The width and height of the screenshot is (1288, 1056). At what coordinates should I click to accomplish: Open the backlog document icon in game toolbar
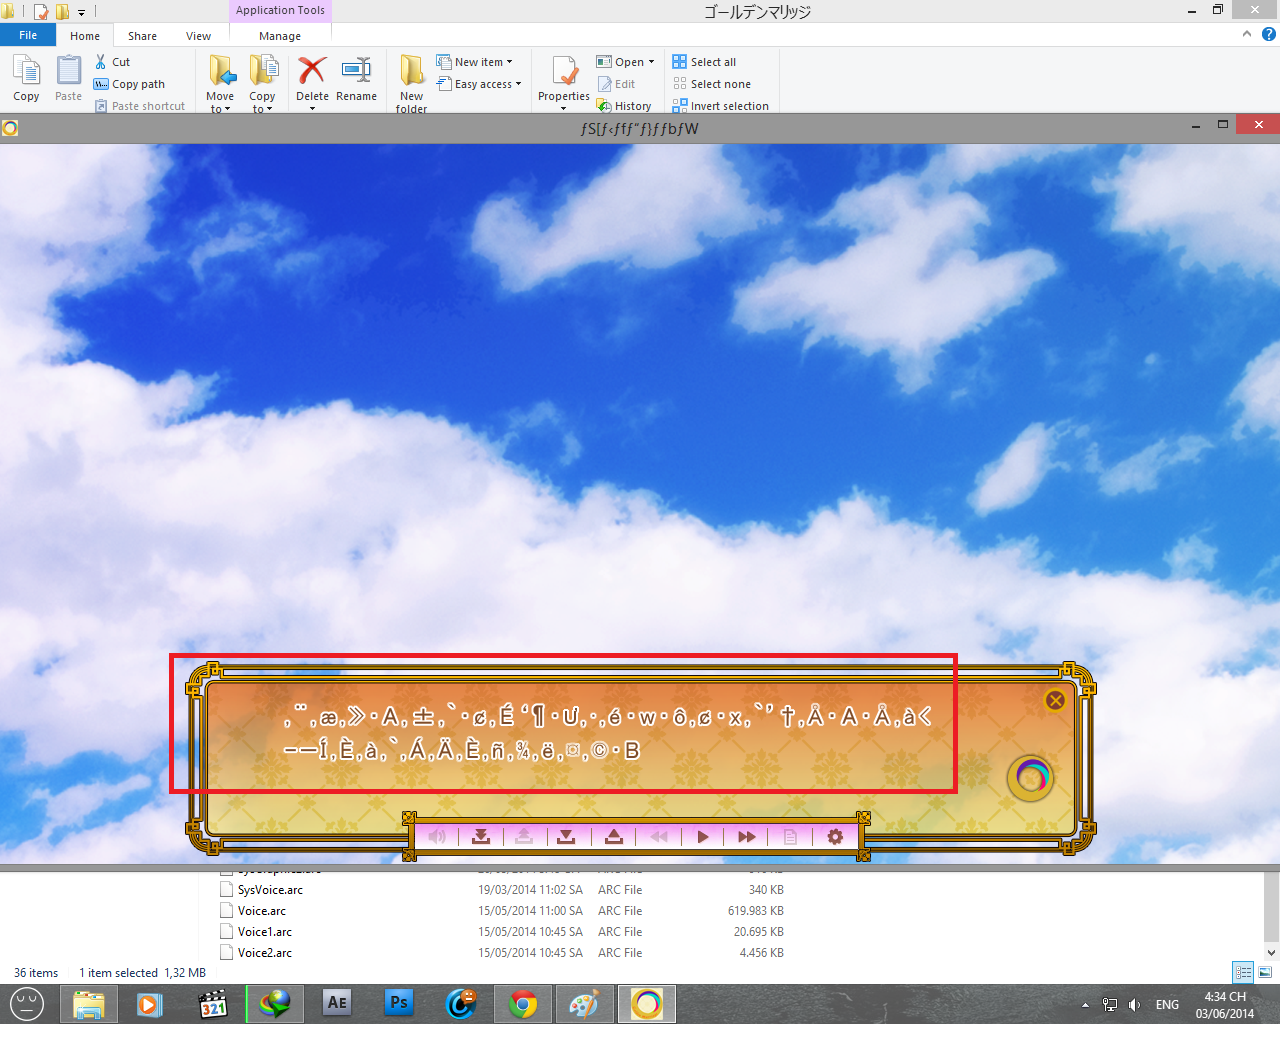790,836
